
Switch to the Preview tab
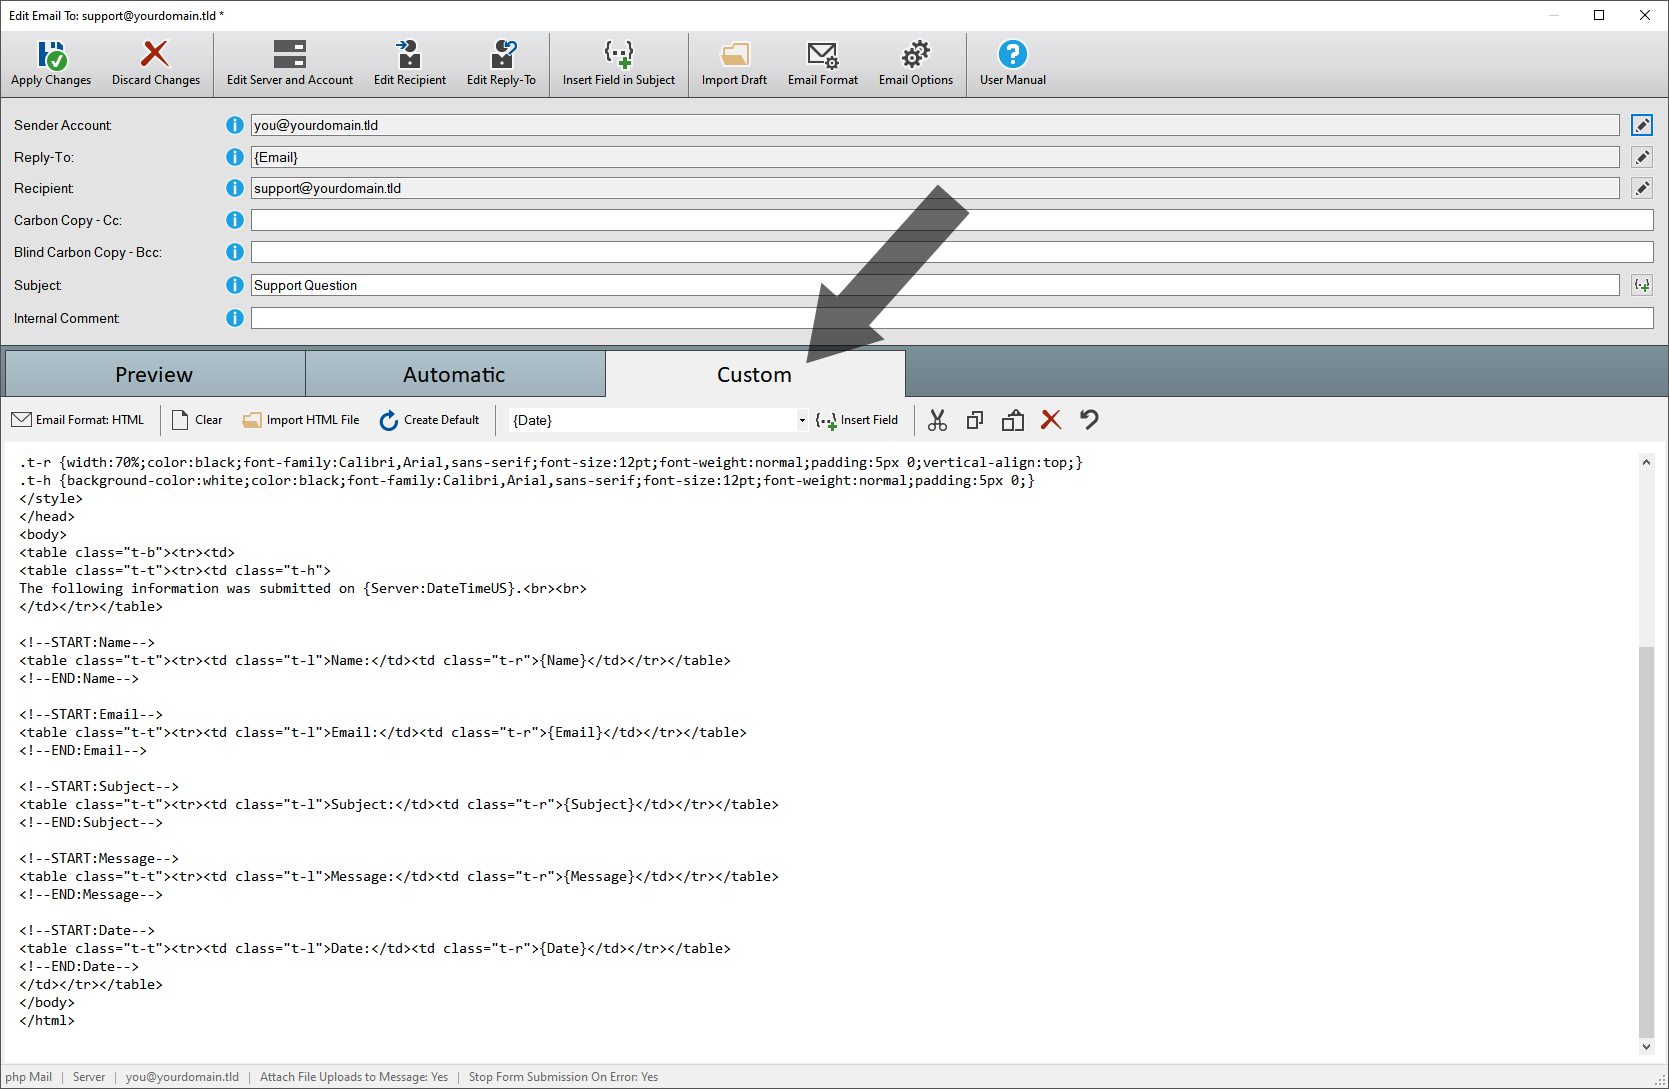click(155, 374)
